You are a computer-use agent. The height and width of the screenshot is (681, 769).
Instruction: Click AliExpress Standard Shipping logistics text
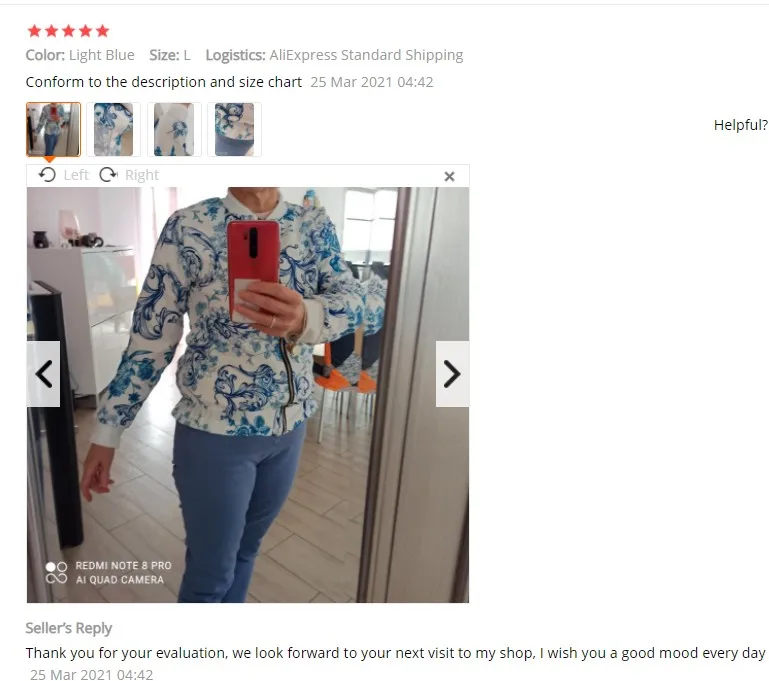pos(366,55)
